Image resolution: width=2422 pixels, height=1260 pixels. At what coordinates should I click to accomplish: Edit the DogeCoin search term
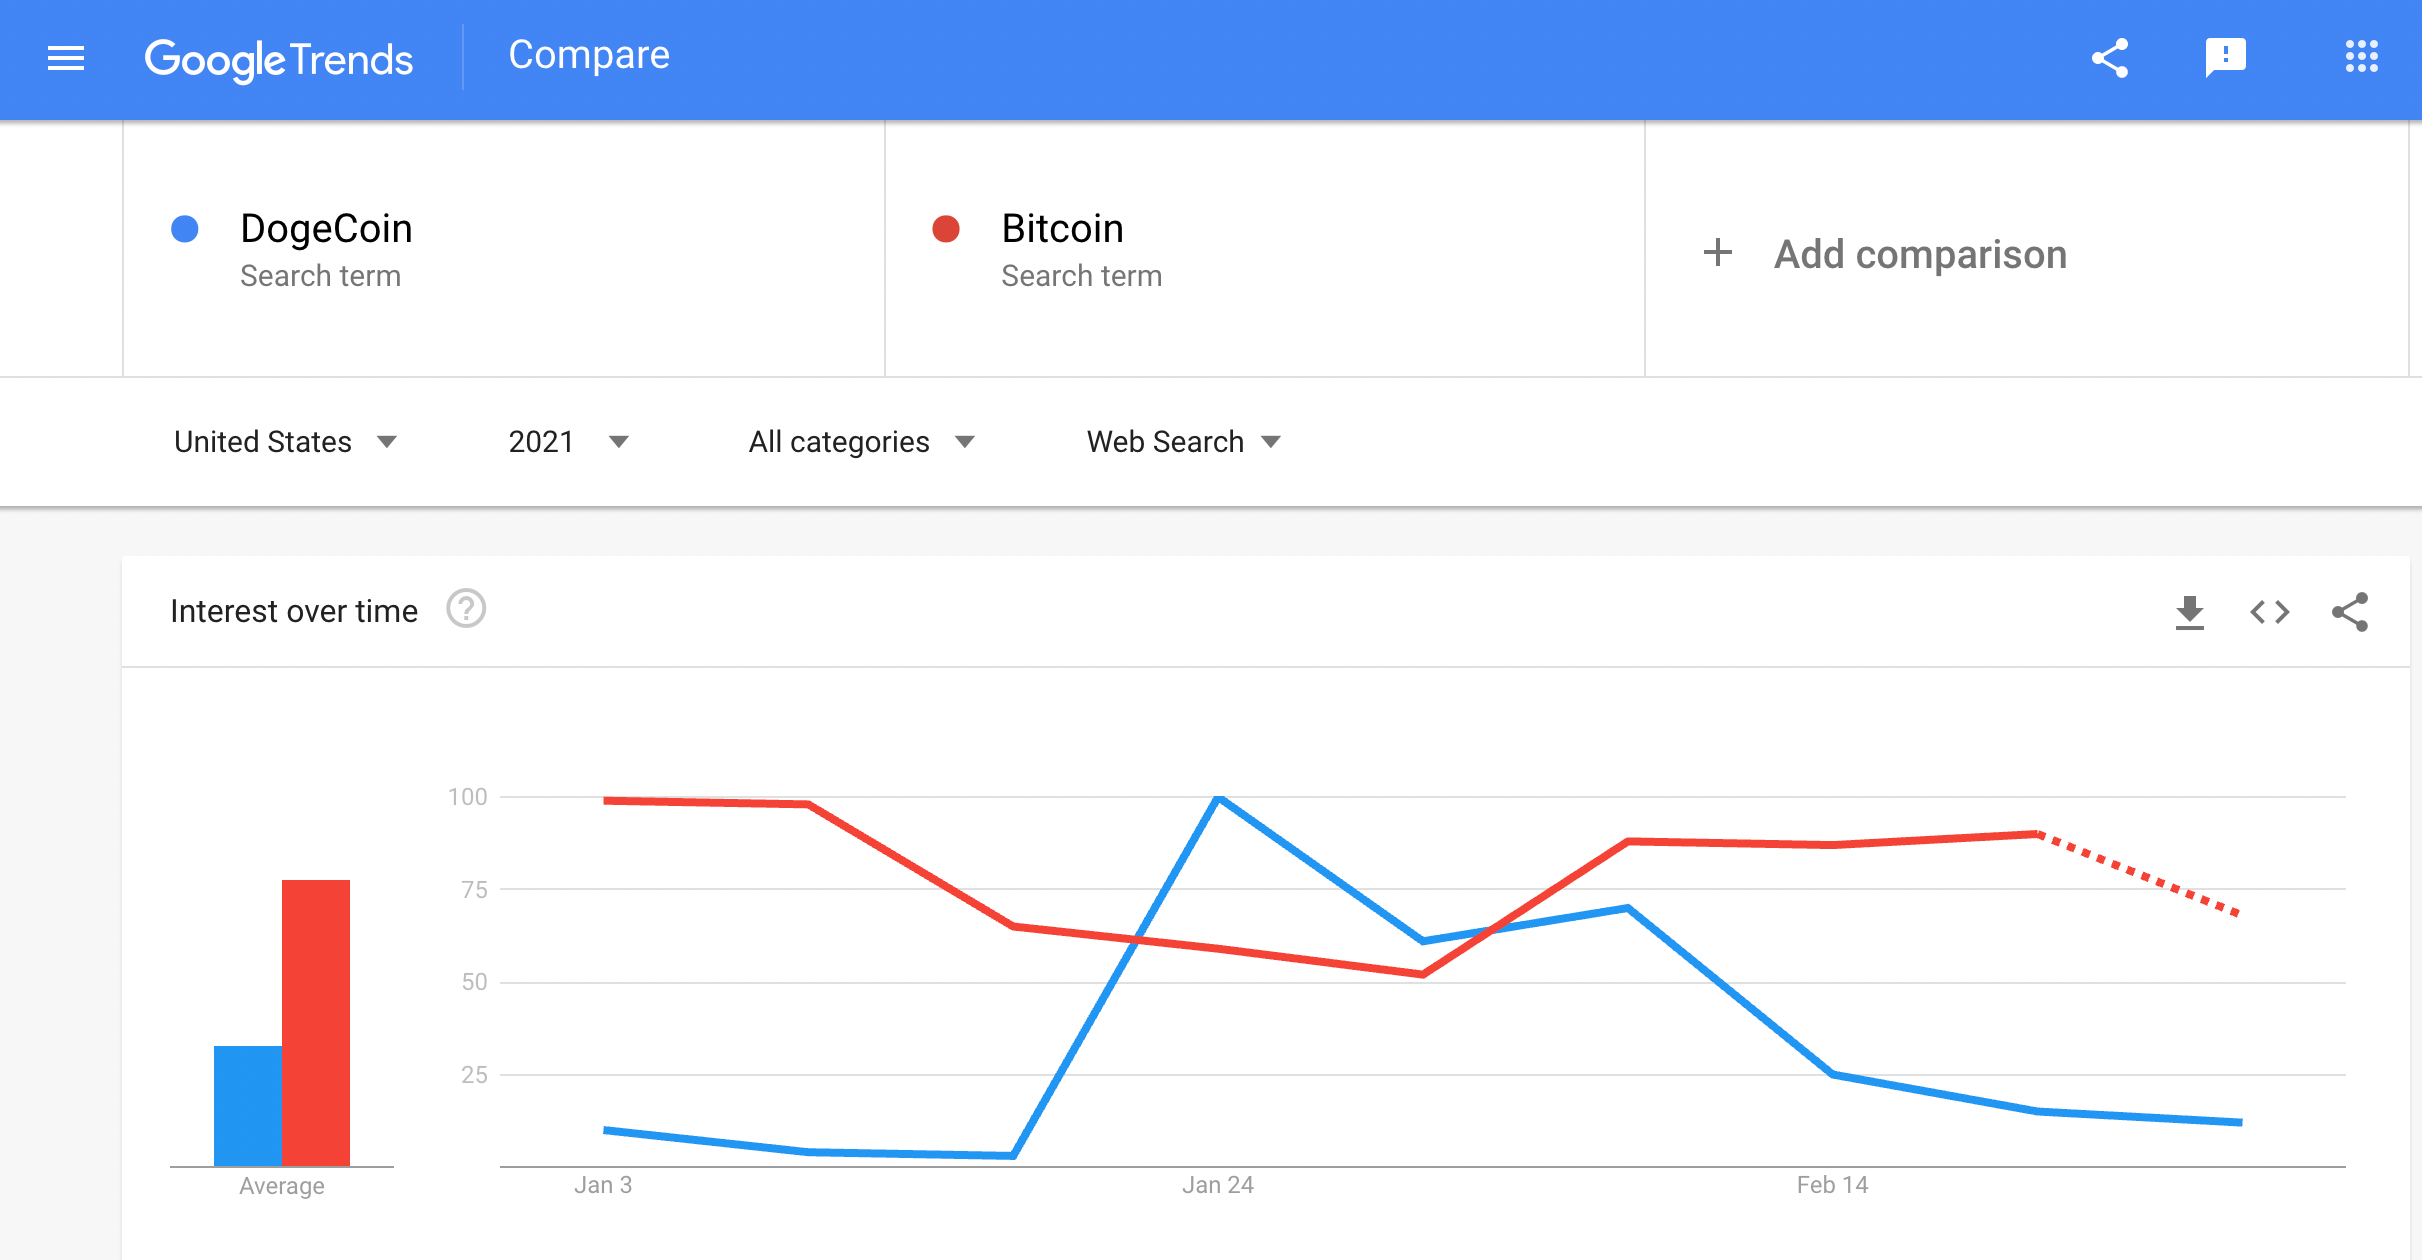327,229
